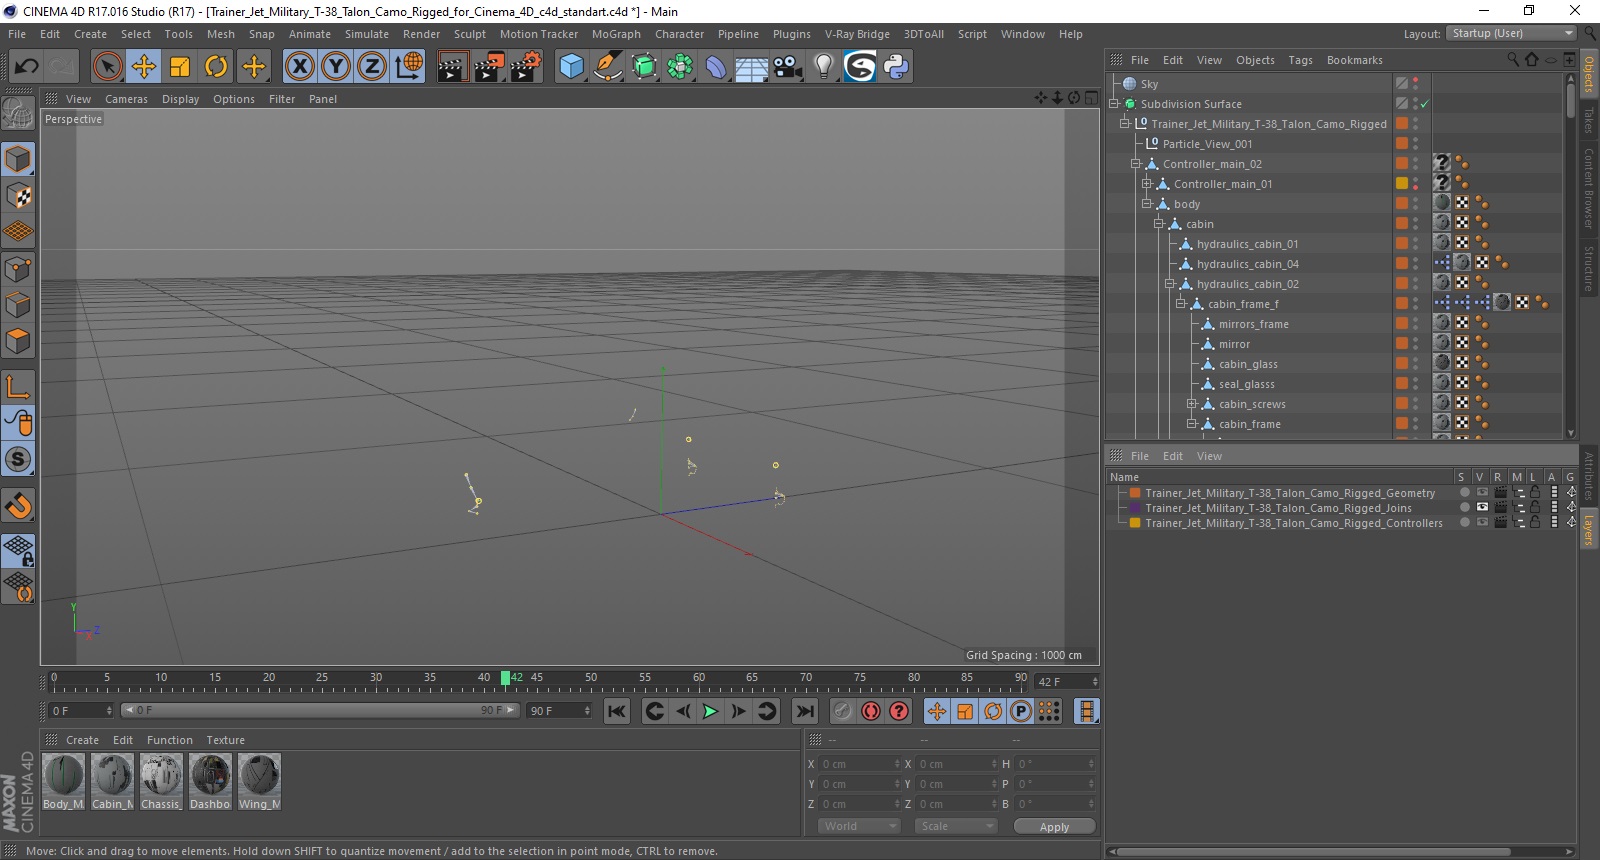
Task: Toggle the coordinate system icon
Action: pyautogui.click(x=409, y=67)
